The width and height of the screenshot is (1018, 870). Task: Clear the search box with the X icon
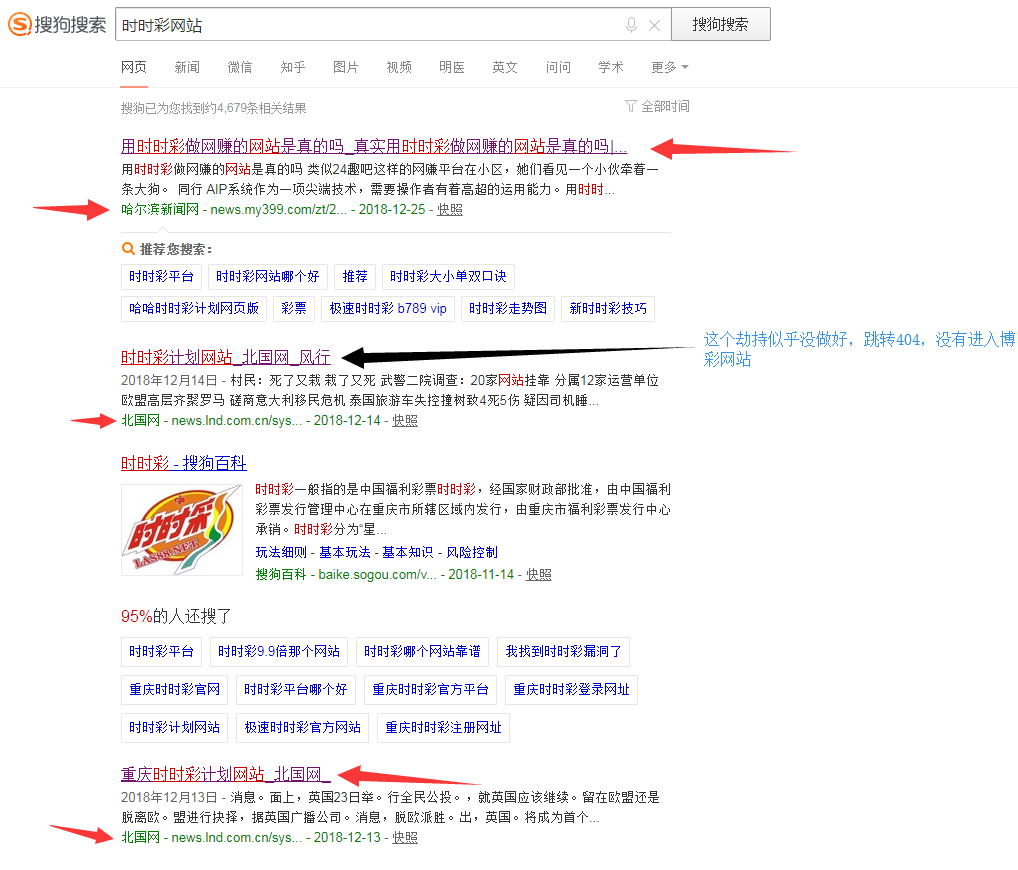[654, 25]
